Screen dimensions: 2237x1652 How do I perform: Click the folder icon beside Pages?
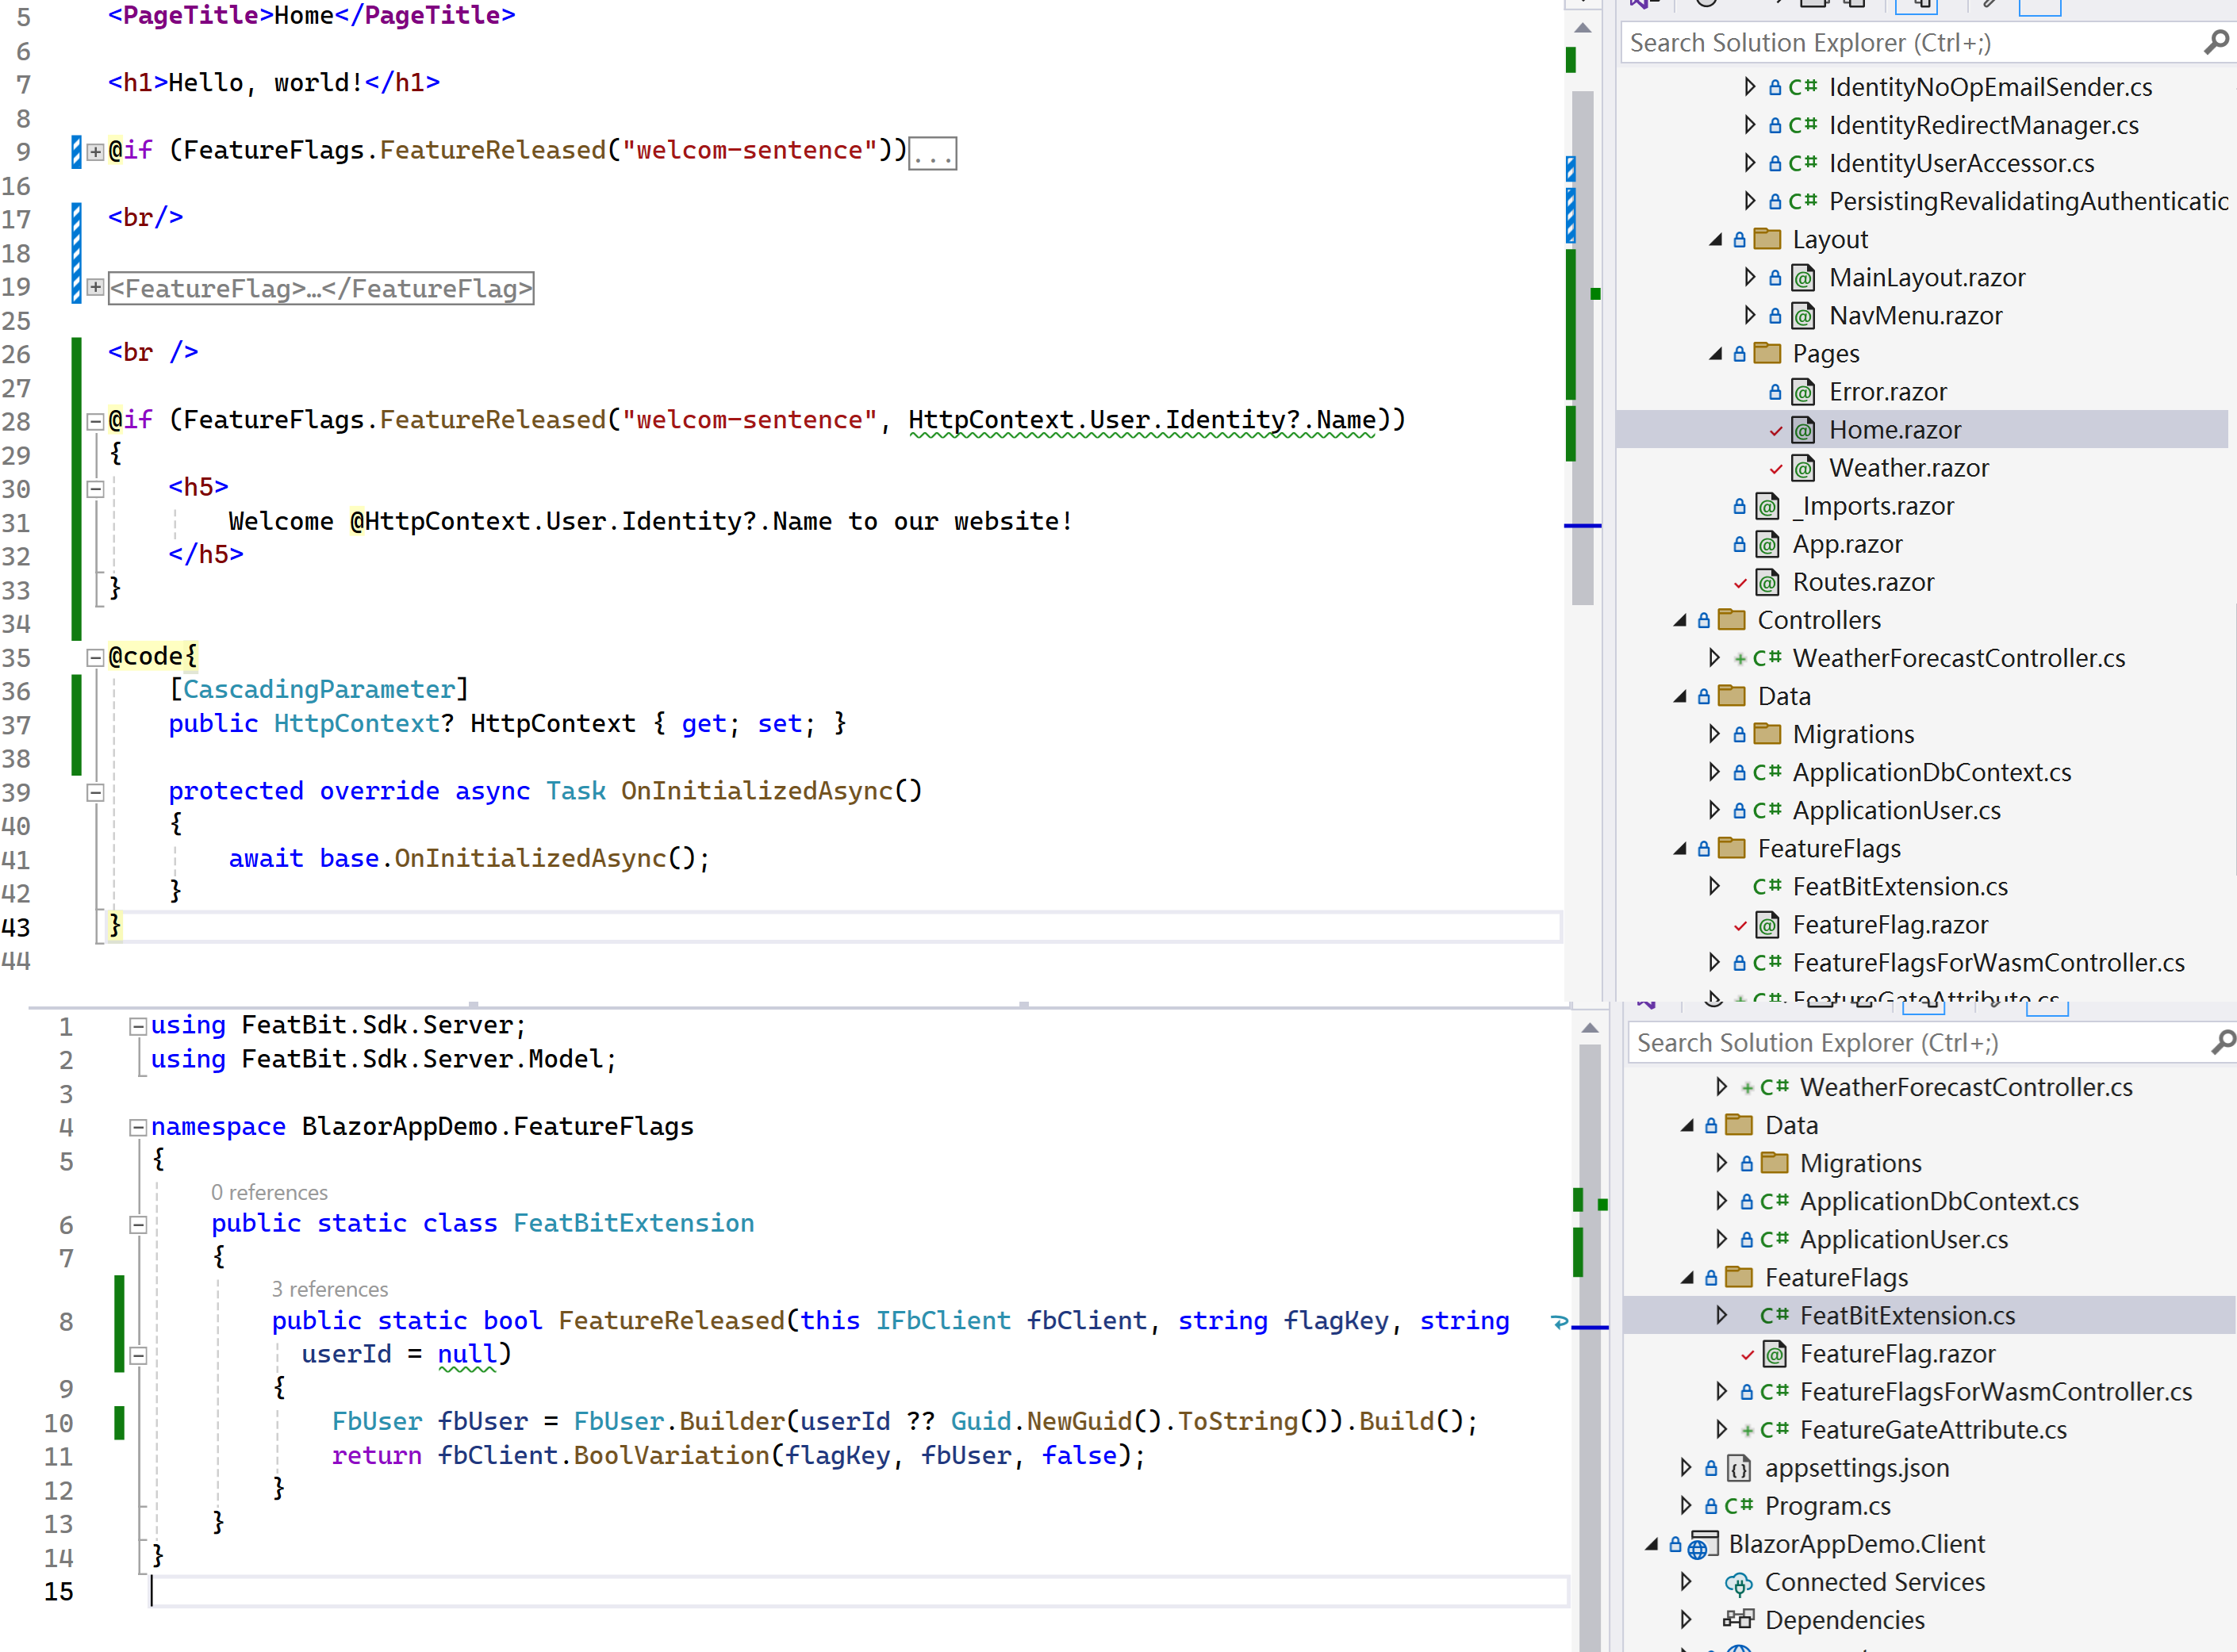point(1768,353)
